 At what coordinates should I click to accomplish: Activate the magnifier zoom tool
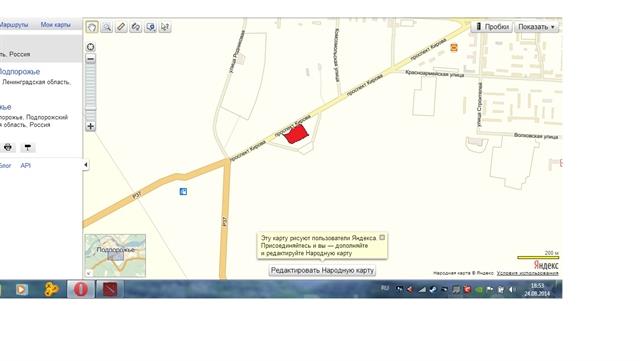click(107, 27)
